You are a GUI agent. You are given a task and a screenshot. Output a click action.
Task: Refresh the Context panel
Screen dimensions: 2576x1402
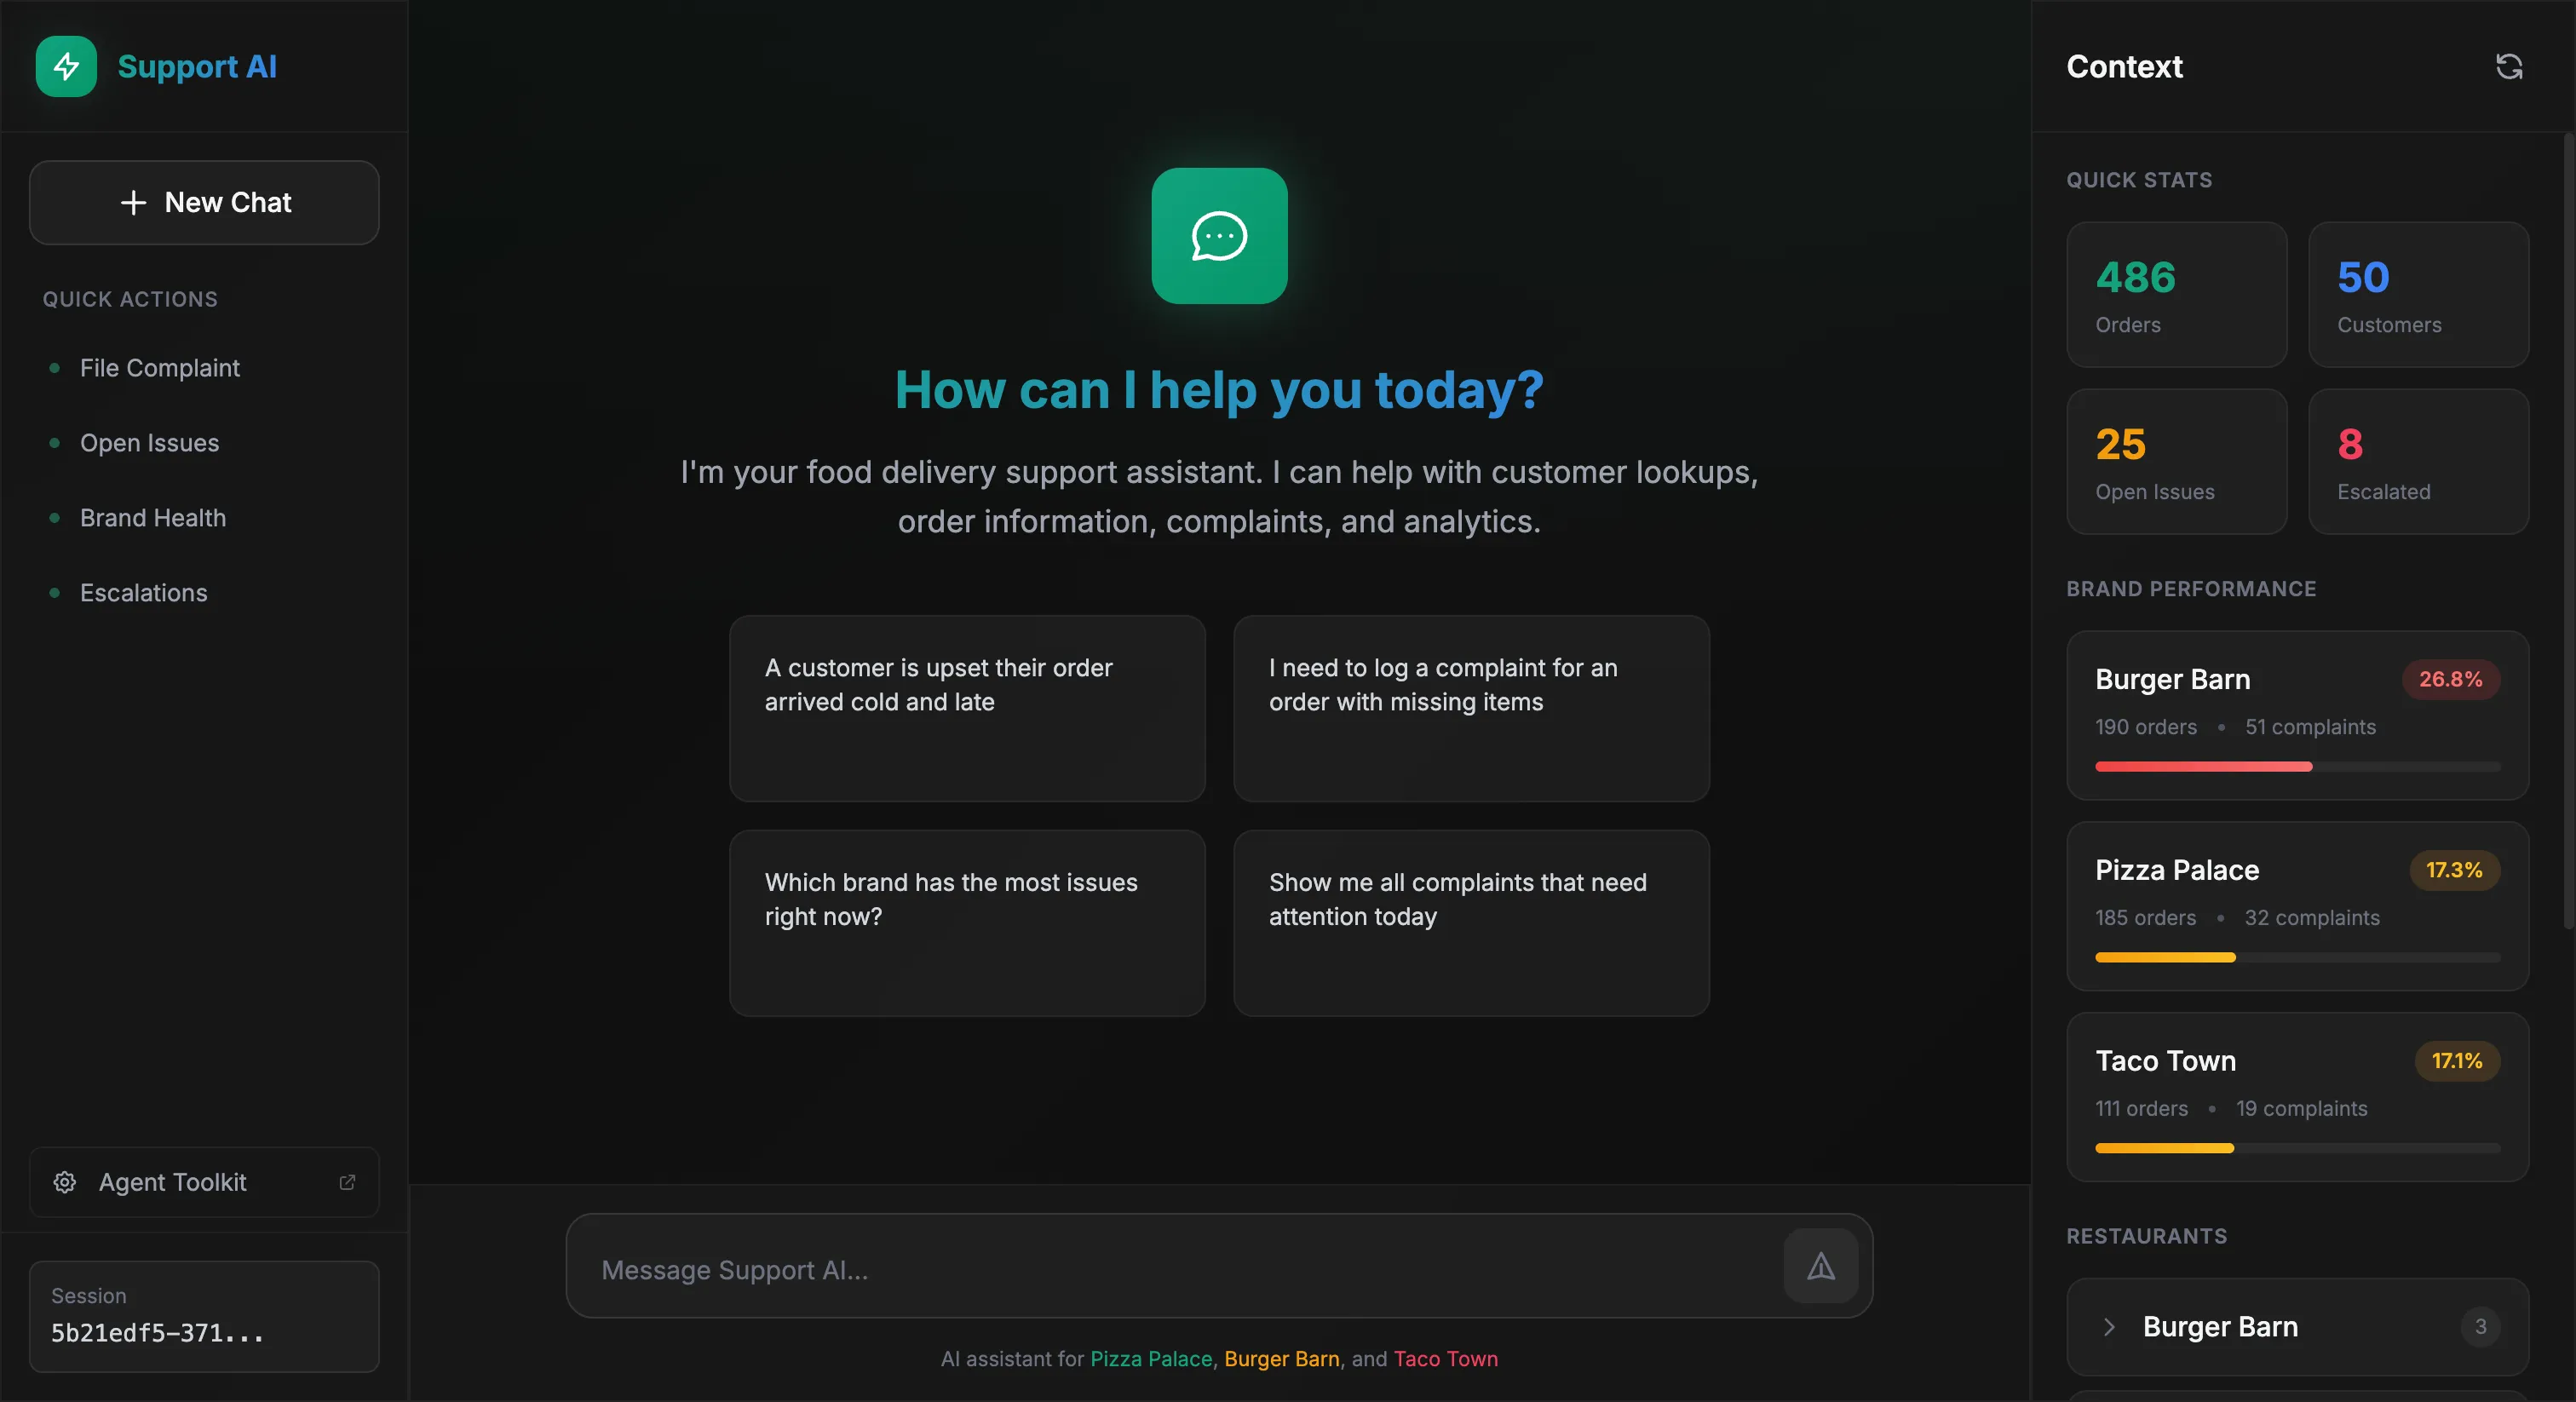2510,66
